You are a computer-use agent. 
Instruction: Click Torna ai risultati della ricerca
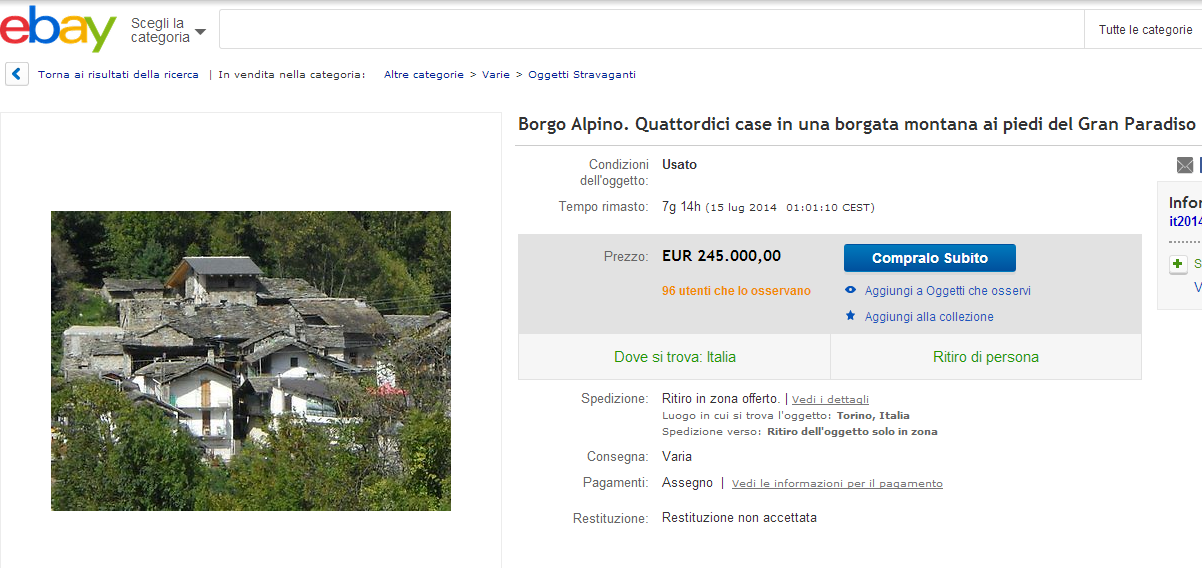118,75
